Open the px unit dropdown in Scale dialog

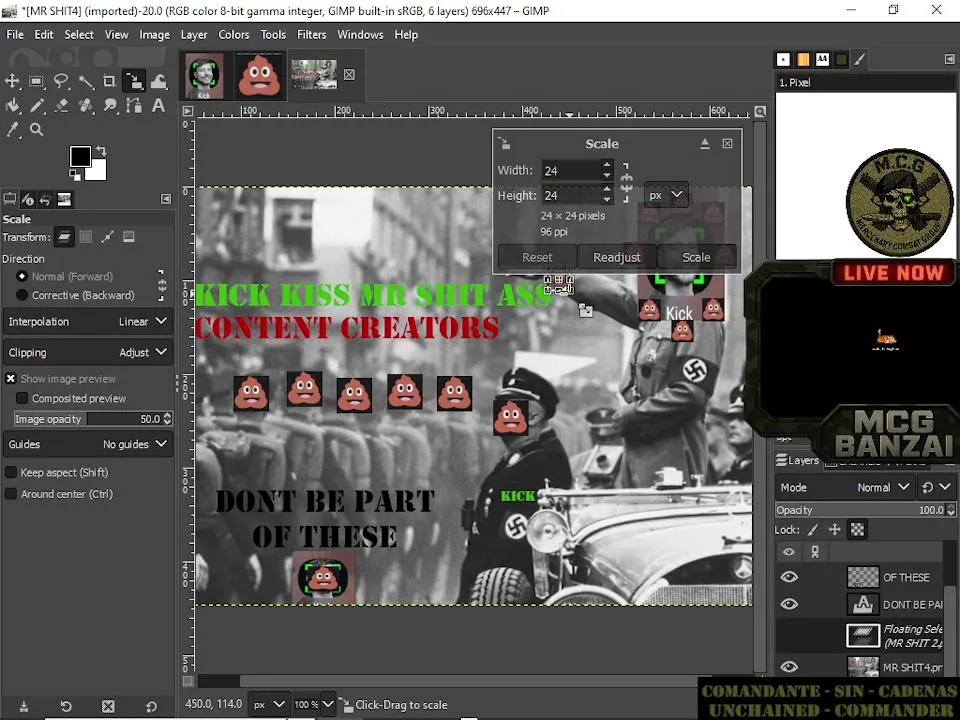click(666, 195)
